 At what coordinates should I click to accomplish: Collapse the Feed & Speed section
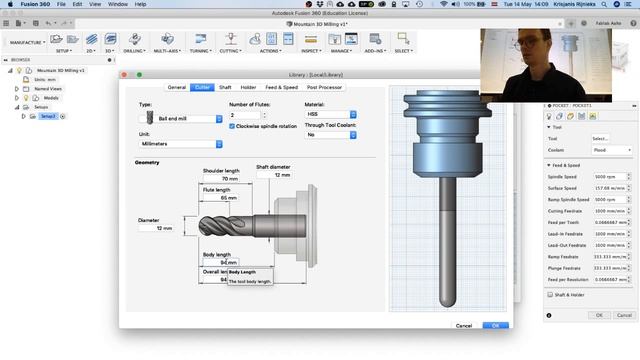tap(549, 165)
